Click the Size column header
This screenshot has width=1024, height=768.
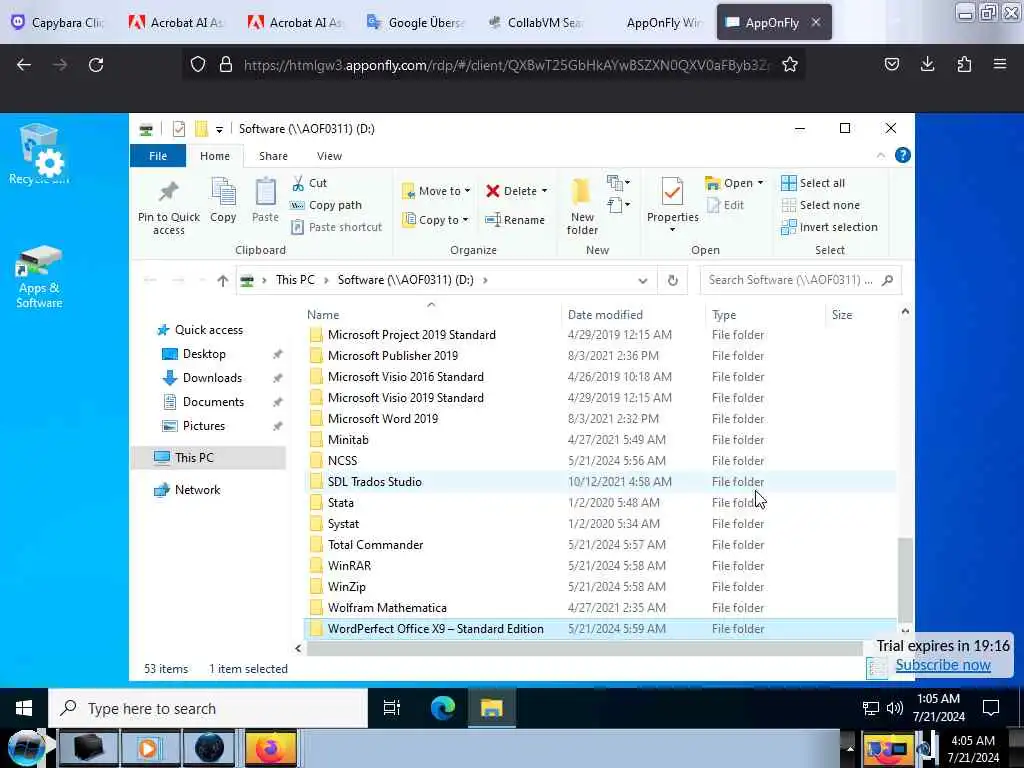pyautogui.click(x=842, y=315)
